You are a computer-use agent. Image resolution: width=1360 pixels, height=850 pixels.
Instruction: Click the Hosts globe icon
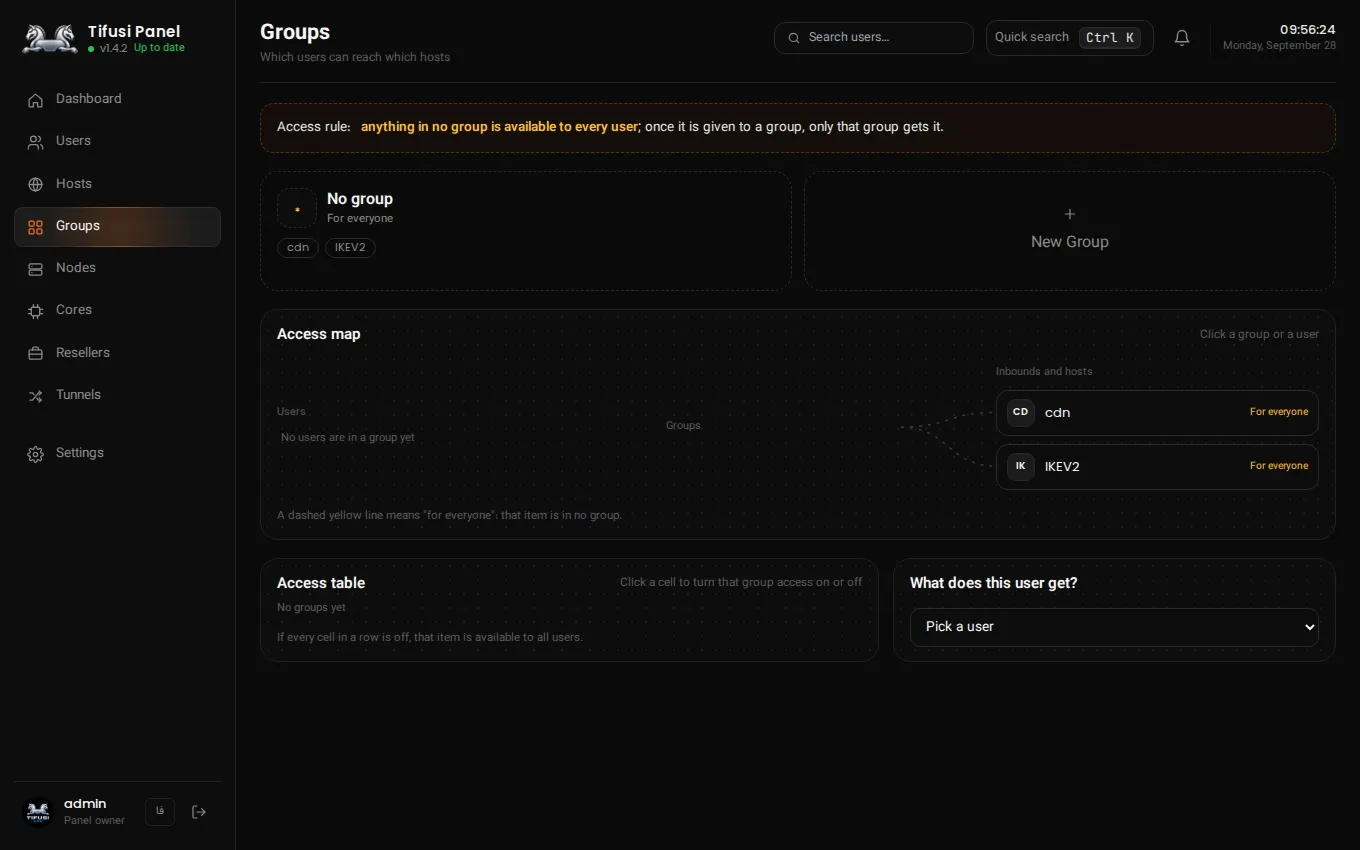point(35,184)
